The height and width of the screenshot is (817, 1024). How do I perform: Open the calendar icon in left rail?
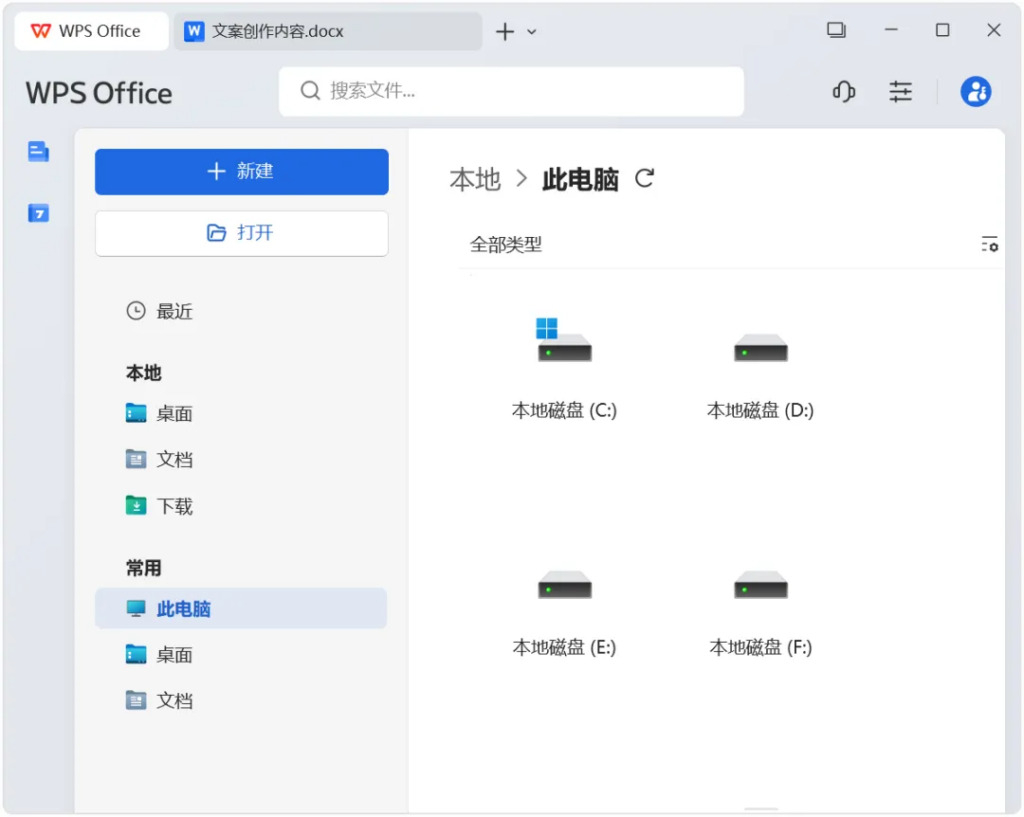coord(38,213)
